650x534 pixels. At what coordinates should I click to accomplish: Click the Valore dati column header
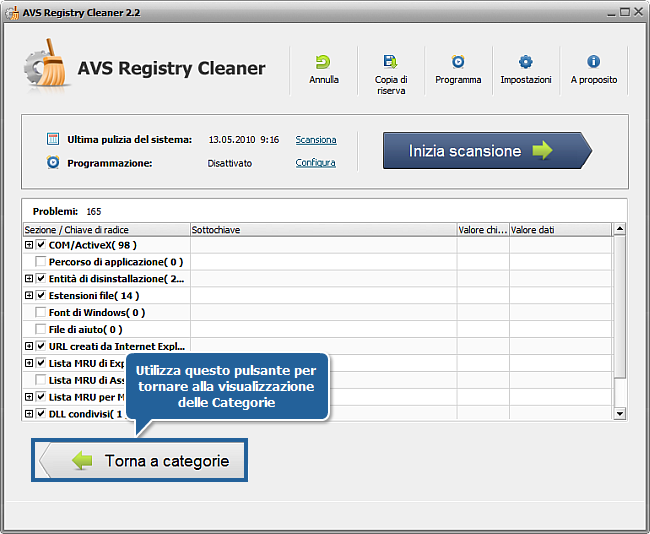pos(560,230)
